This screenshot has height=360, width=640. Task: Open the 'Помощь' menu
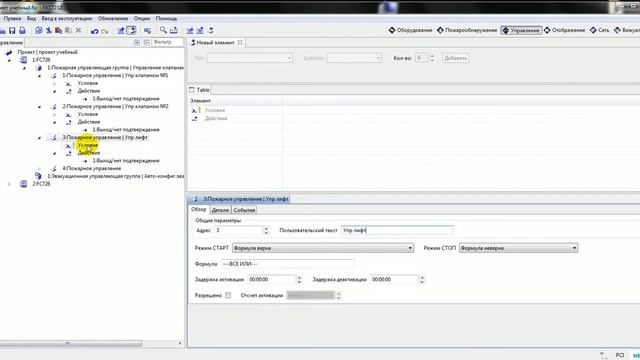pyautogui.click(x=167, y=19)
